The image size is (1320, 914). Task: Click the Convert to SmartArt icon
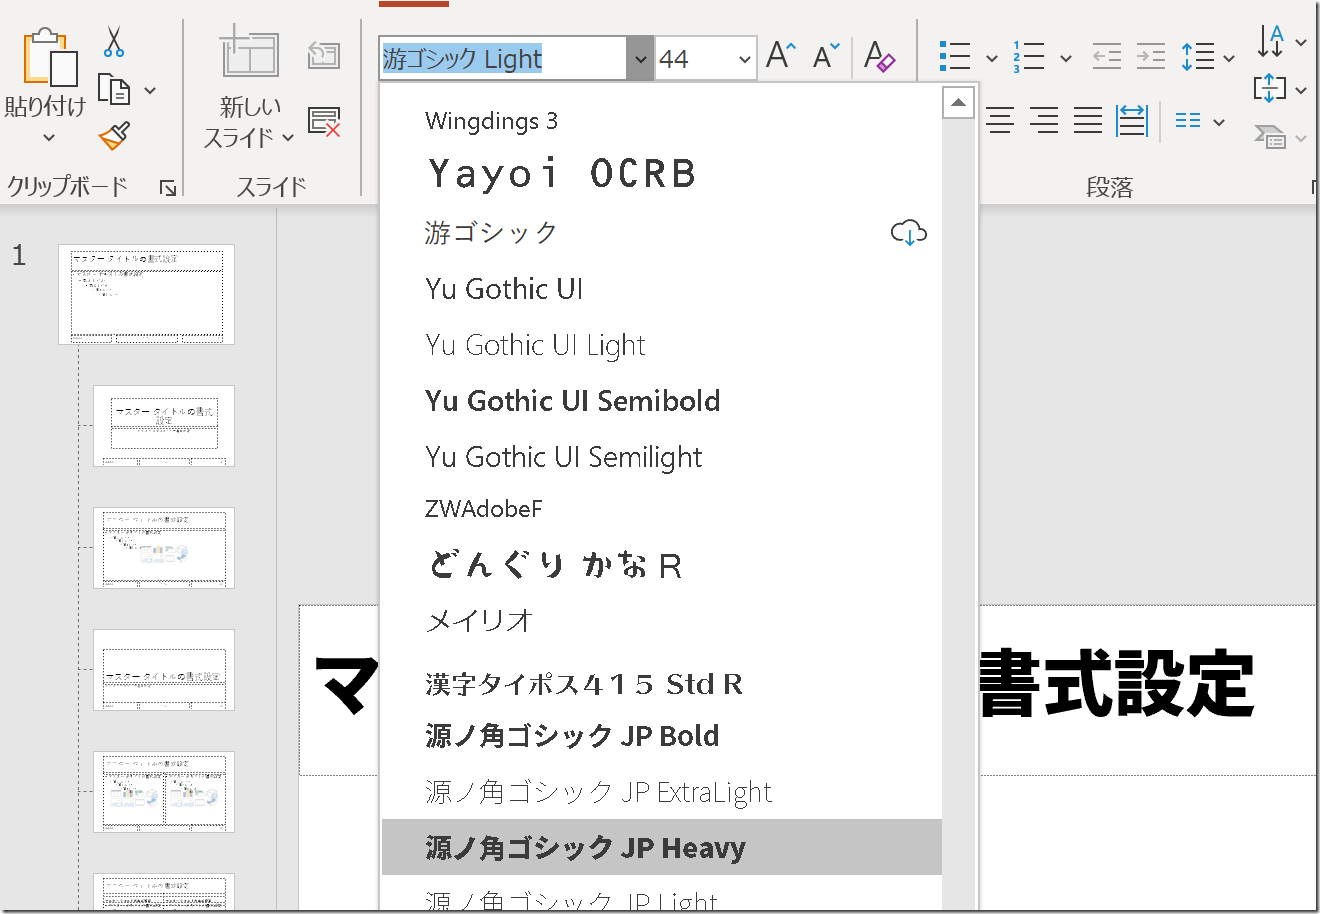1270,136
